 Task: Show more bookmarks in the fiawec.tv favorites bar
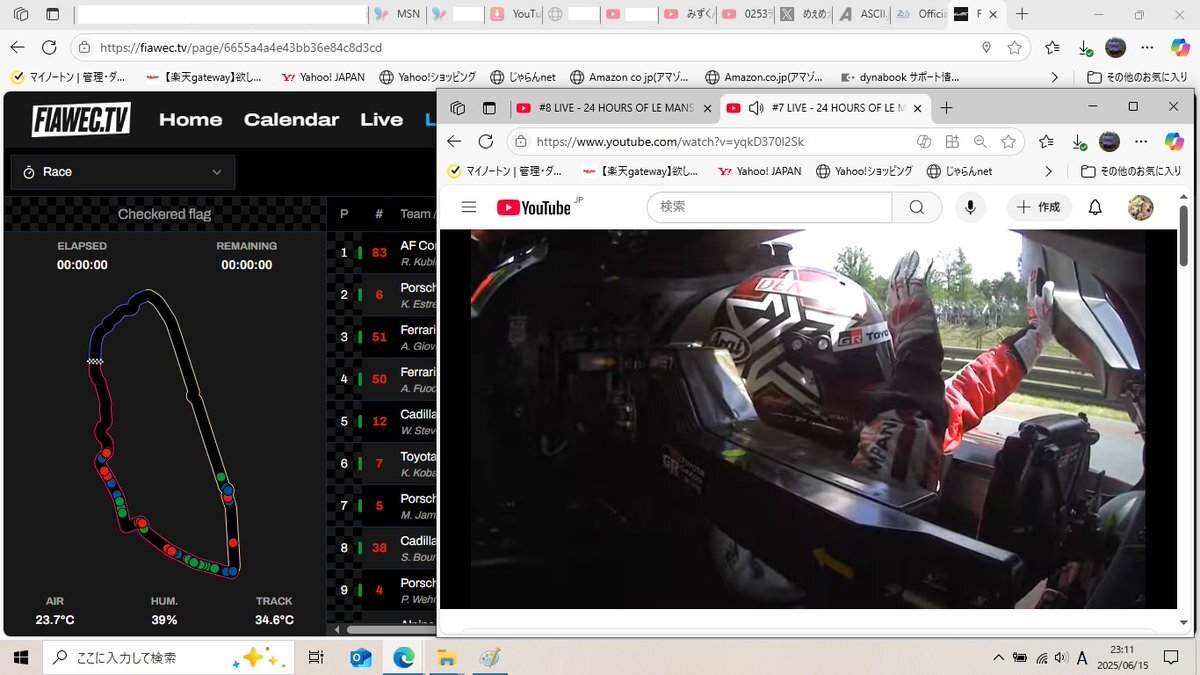tap(1054, 76)
